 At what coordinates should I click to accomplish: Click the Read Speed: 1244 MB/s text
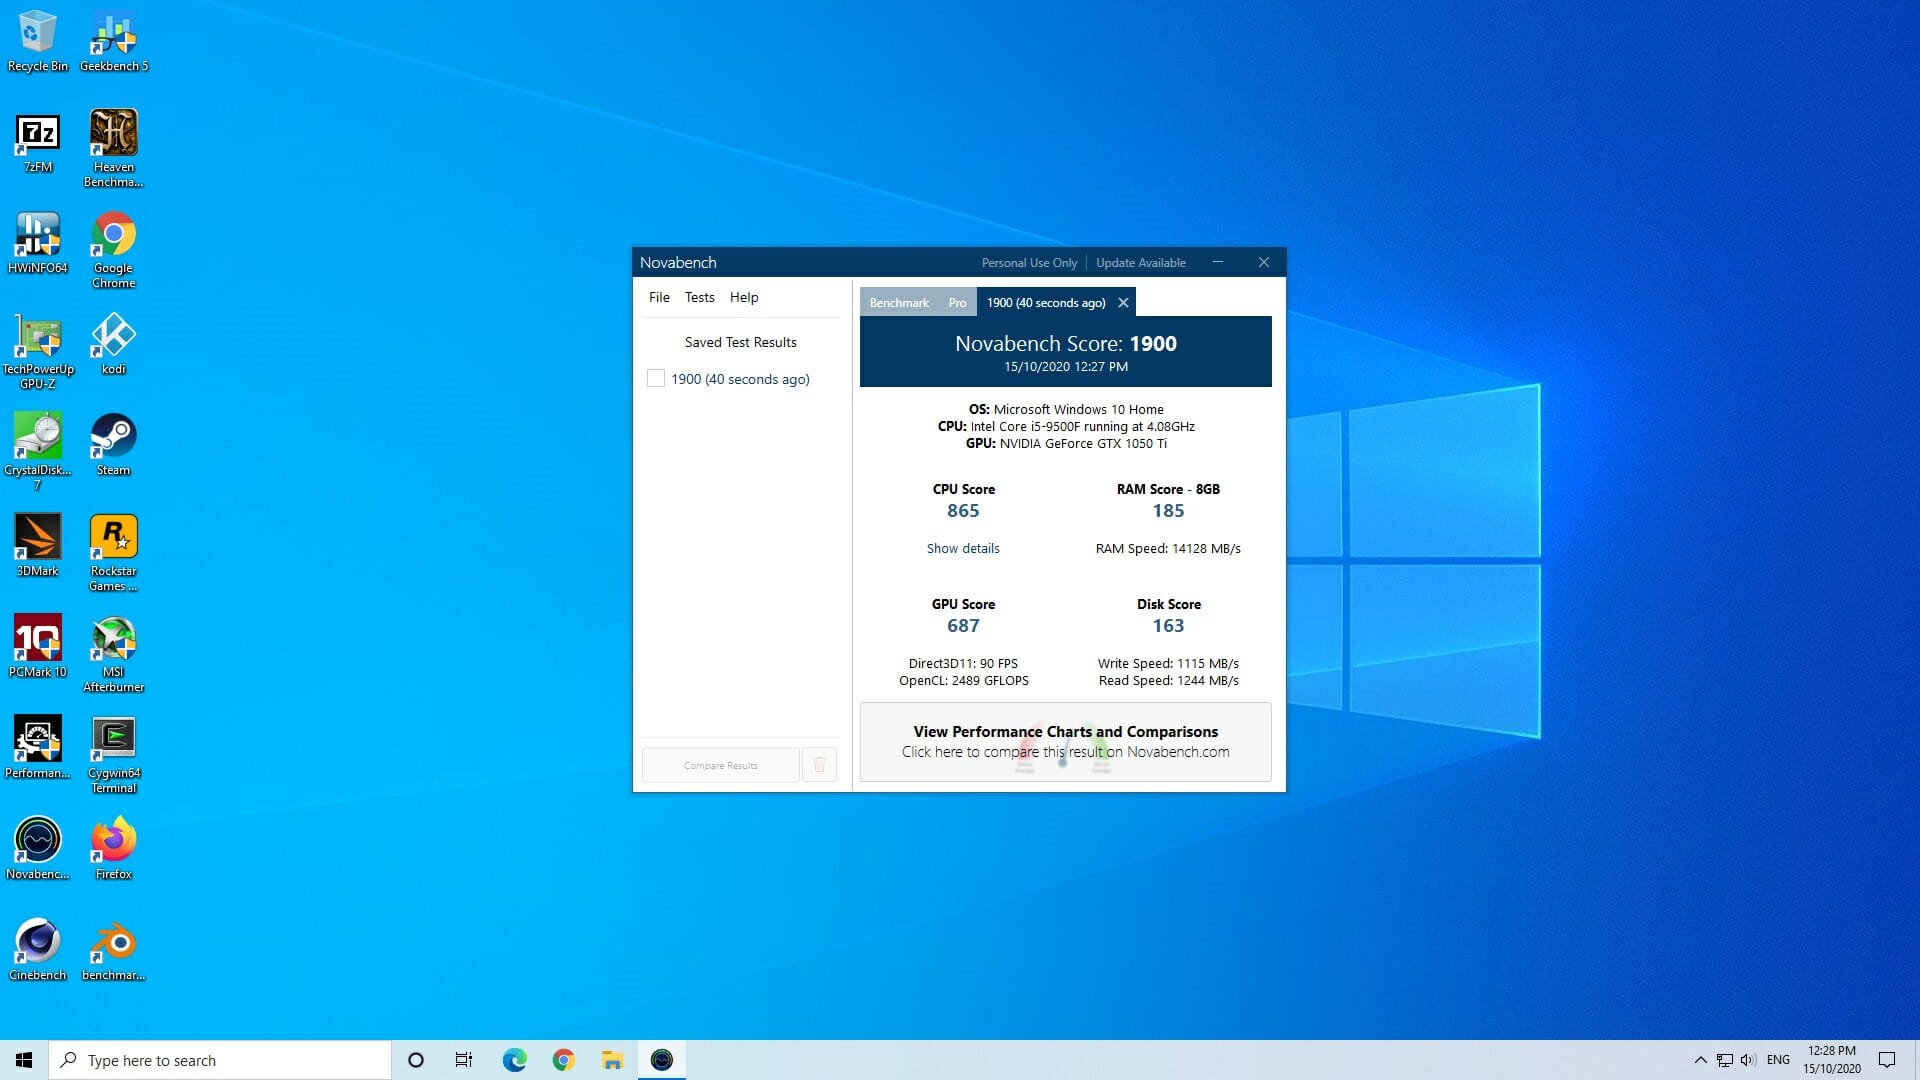pyautogui.click(x=1168, y=680)
